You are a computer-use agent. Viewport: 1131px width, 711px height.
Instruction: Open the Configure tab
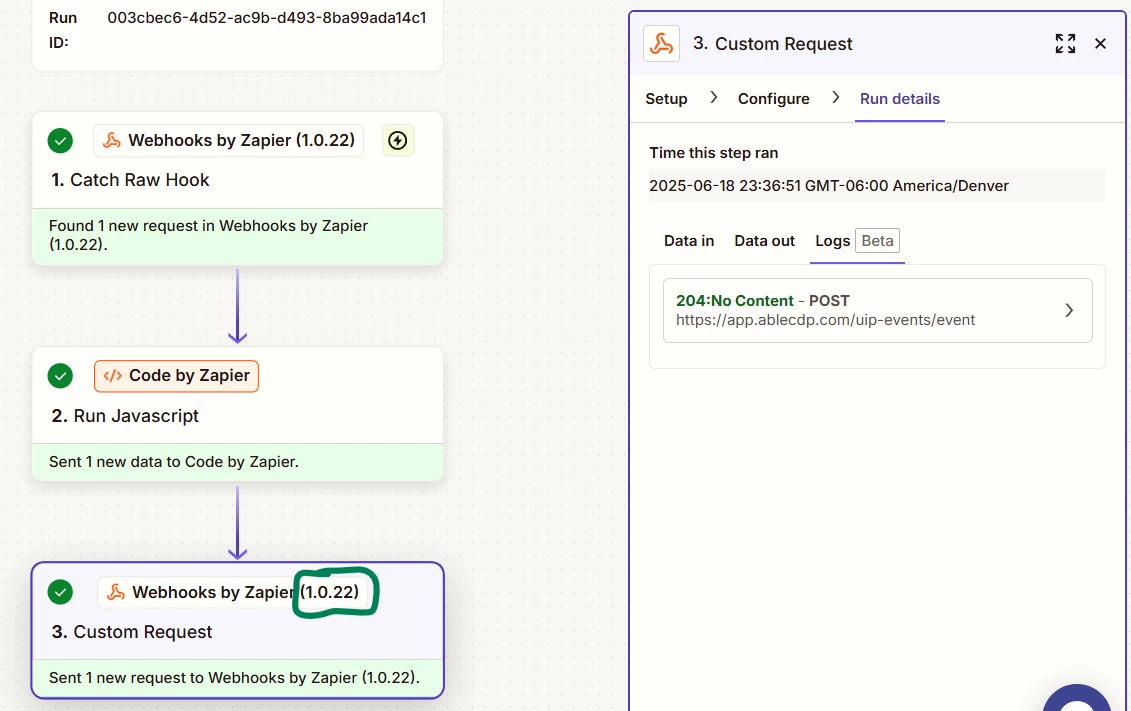[x=773, y=99]
